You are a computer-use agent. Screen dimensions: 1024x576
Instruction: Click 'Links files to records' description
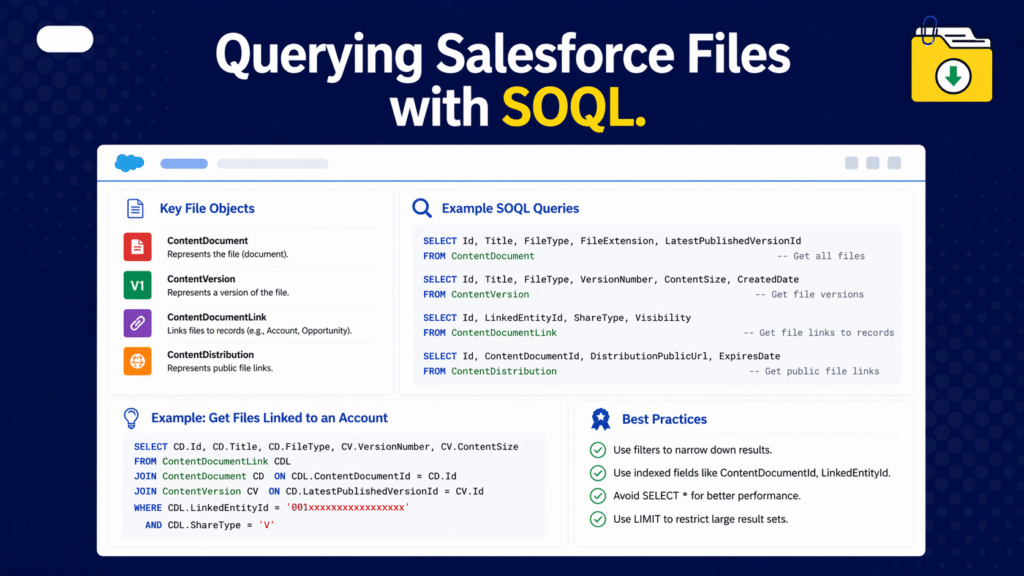tap(259, 330)
